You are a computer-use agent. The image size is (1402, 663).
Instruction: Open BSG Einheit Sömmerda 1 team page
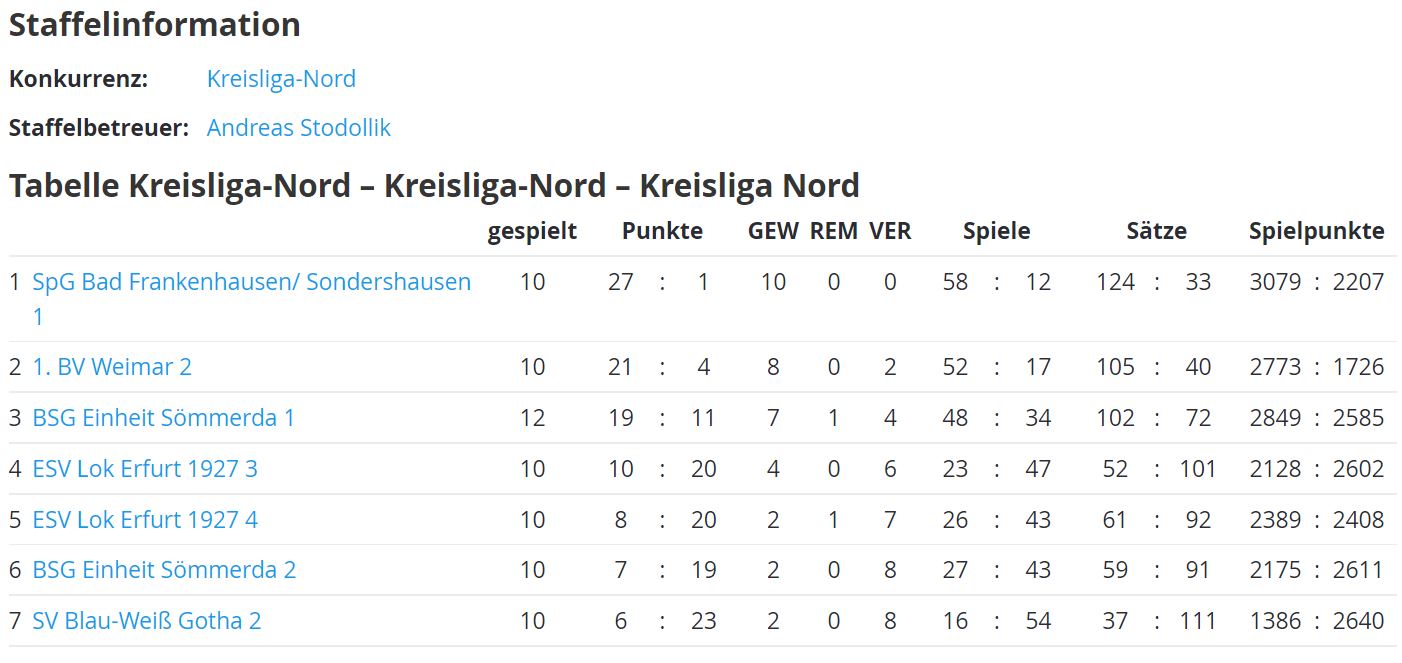point(164,417)
